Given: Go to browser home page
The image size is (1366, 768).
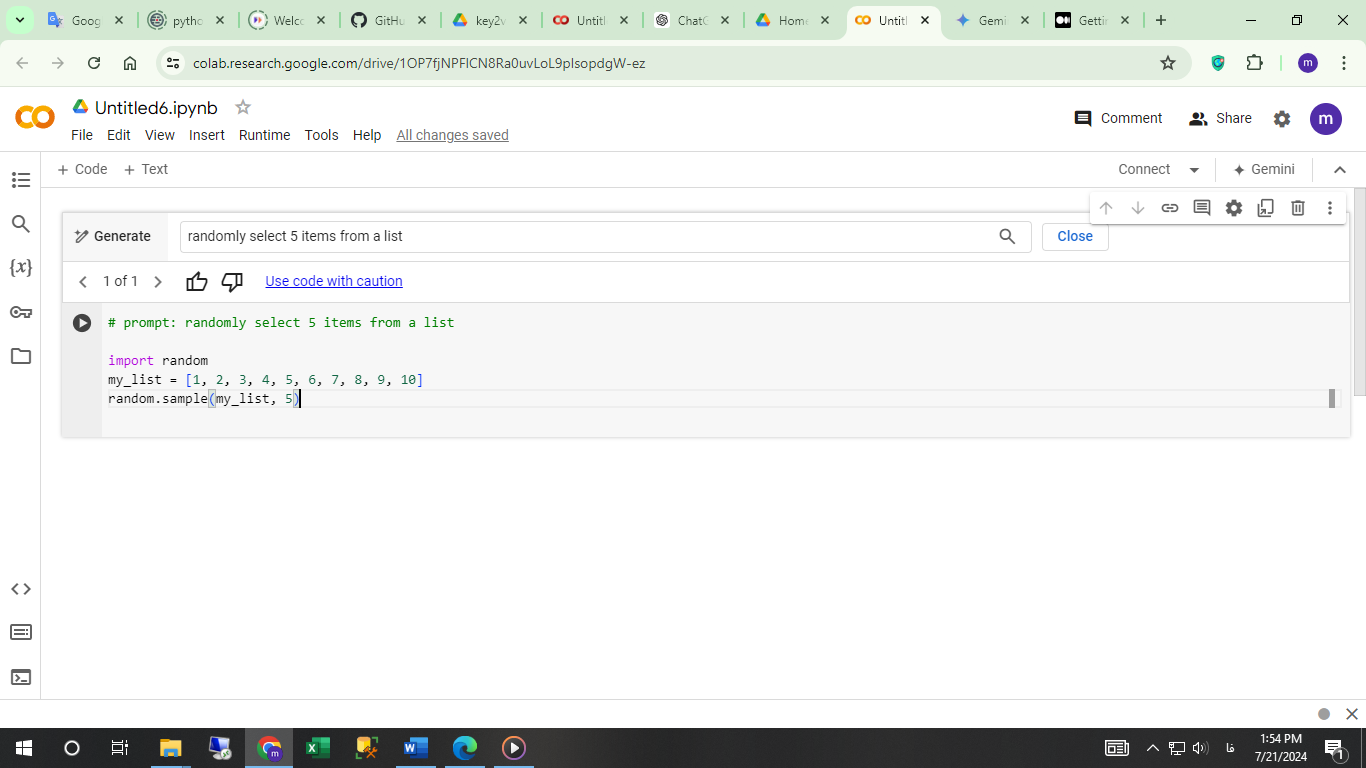Looking at the screenshot, I should tap(130, 63).
